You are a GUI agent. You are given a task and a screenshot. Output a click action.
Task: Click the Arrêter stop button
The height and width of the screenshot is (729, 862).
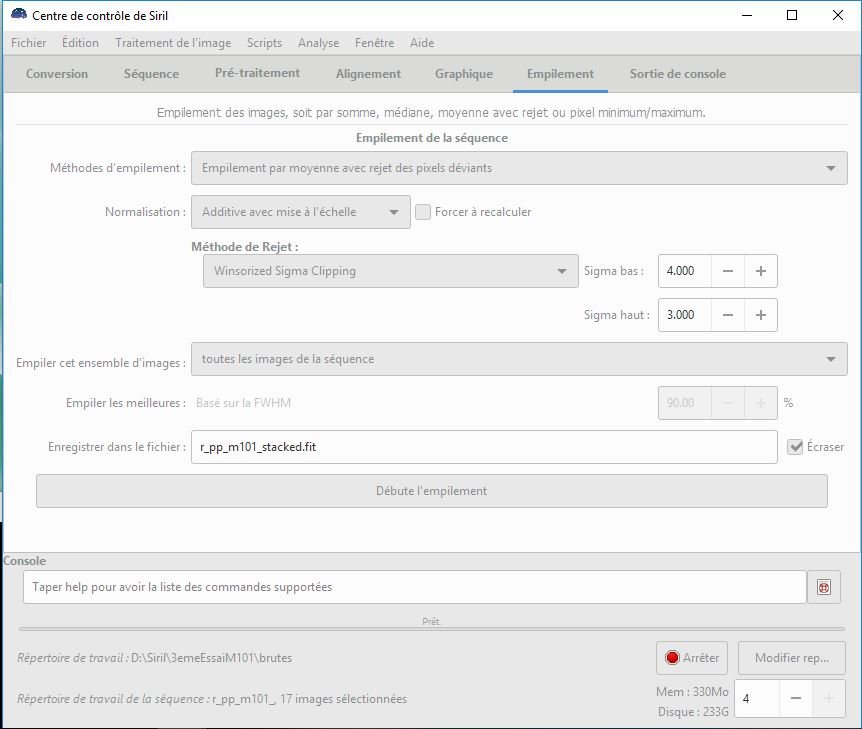692,658
